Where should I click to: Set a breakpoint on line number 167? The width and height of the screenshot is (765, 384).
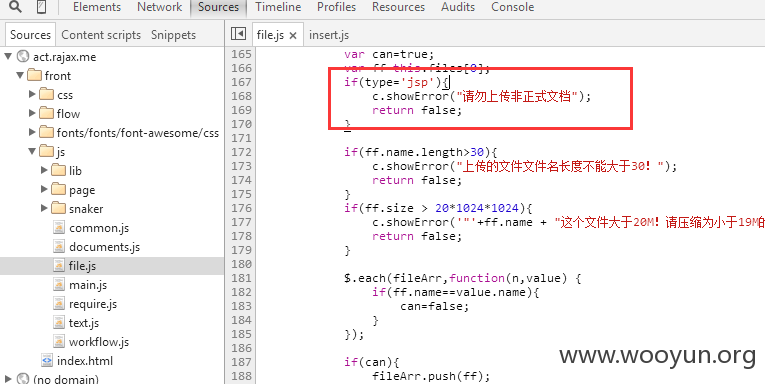(242, 81)
